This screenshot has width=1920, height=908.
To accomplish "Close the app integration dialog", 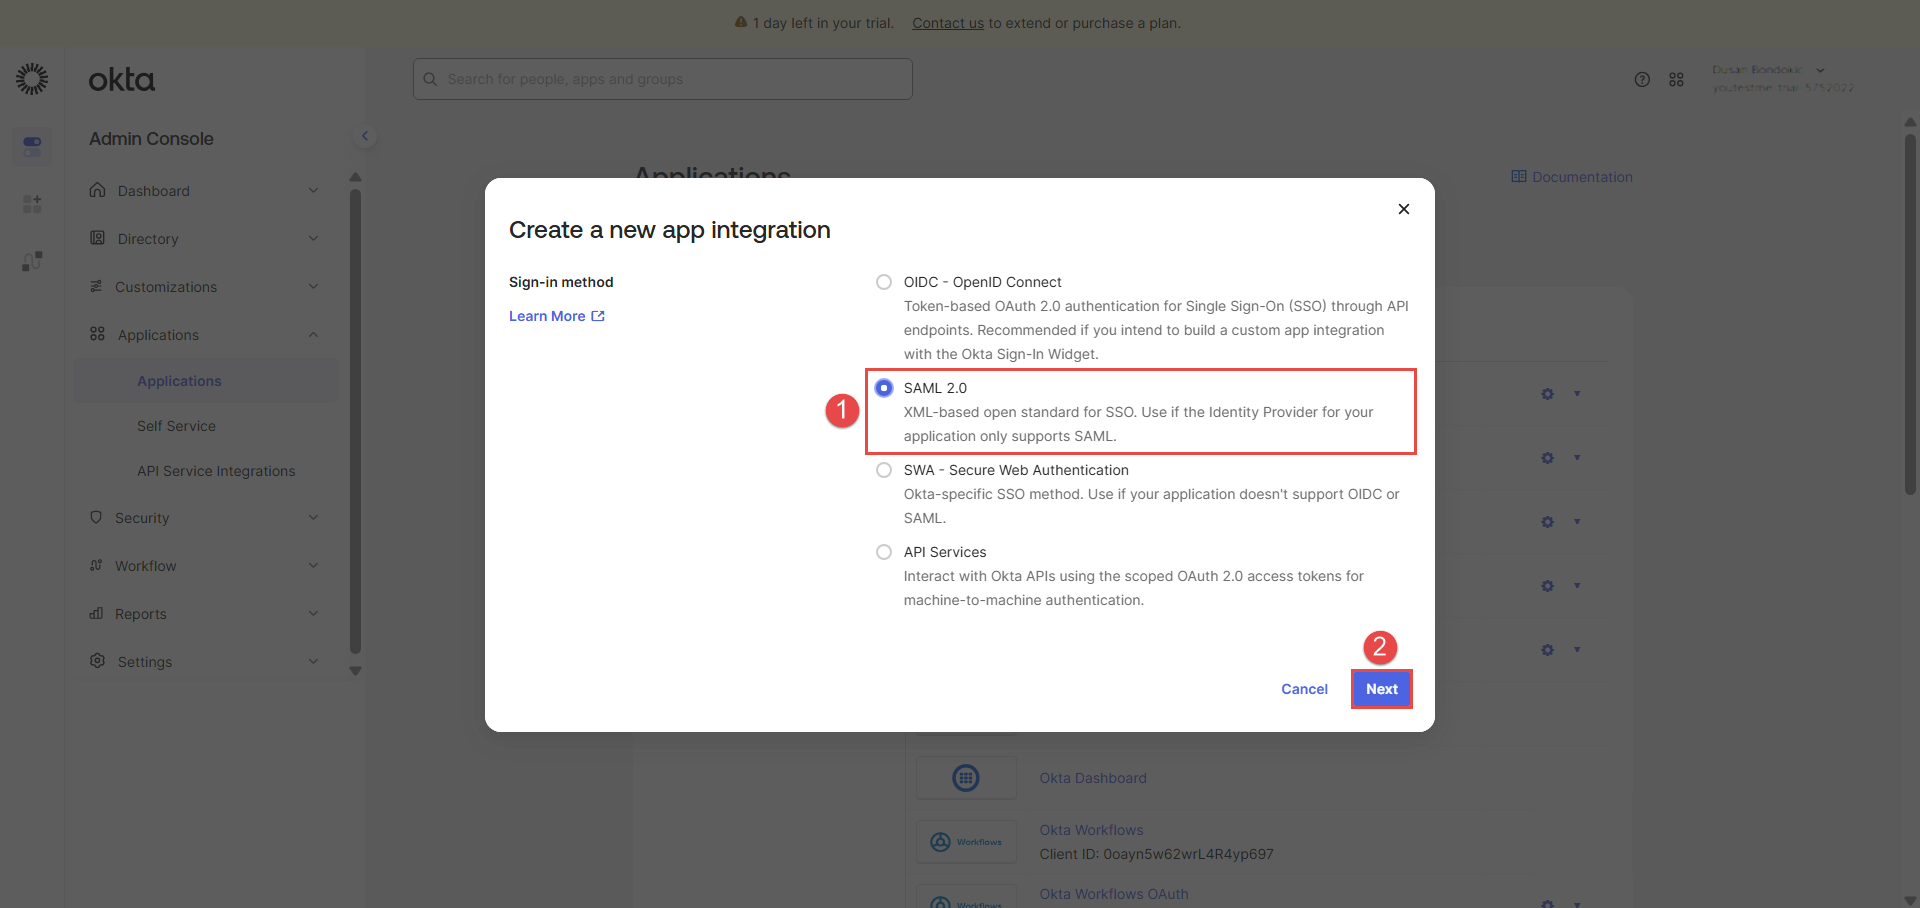I will [x=1404, y=209].
